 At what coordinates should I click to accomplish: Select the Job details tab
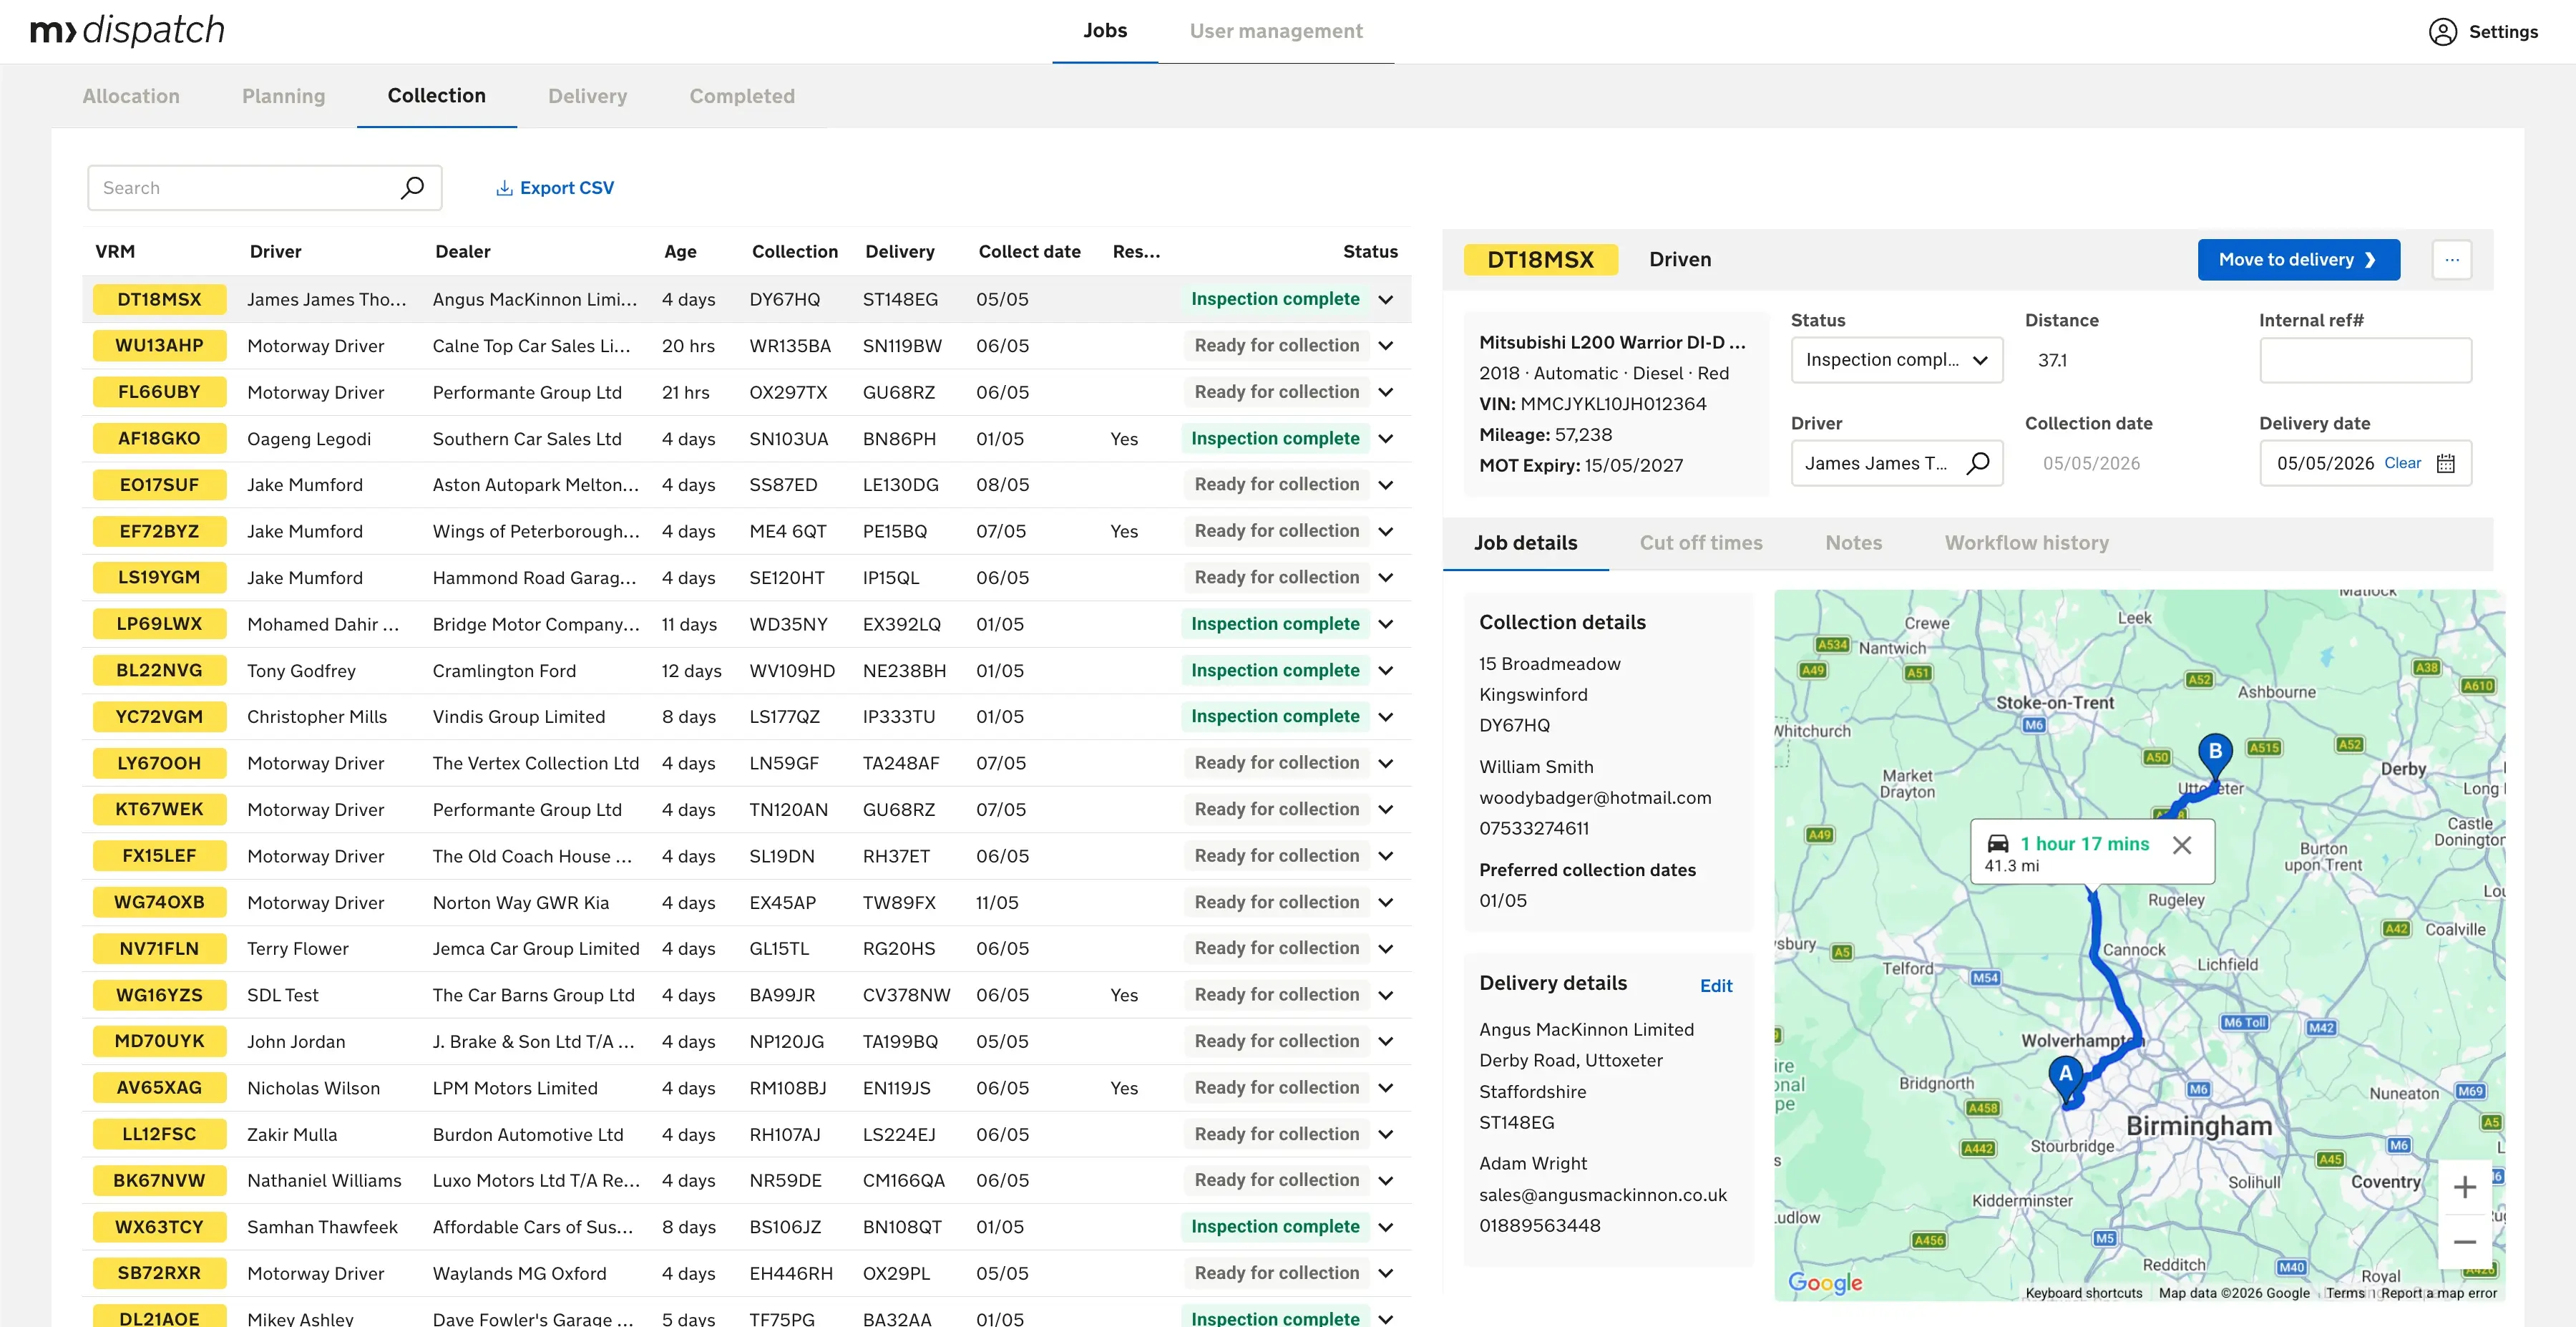tap(1526, 543)
